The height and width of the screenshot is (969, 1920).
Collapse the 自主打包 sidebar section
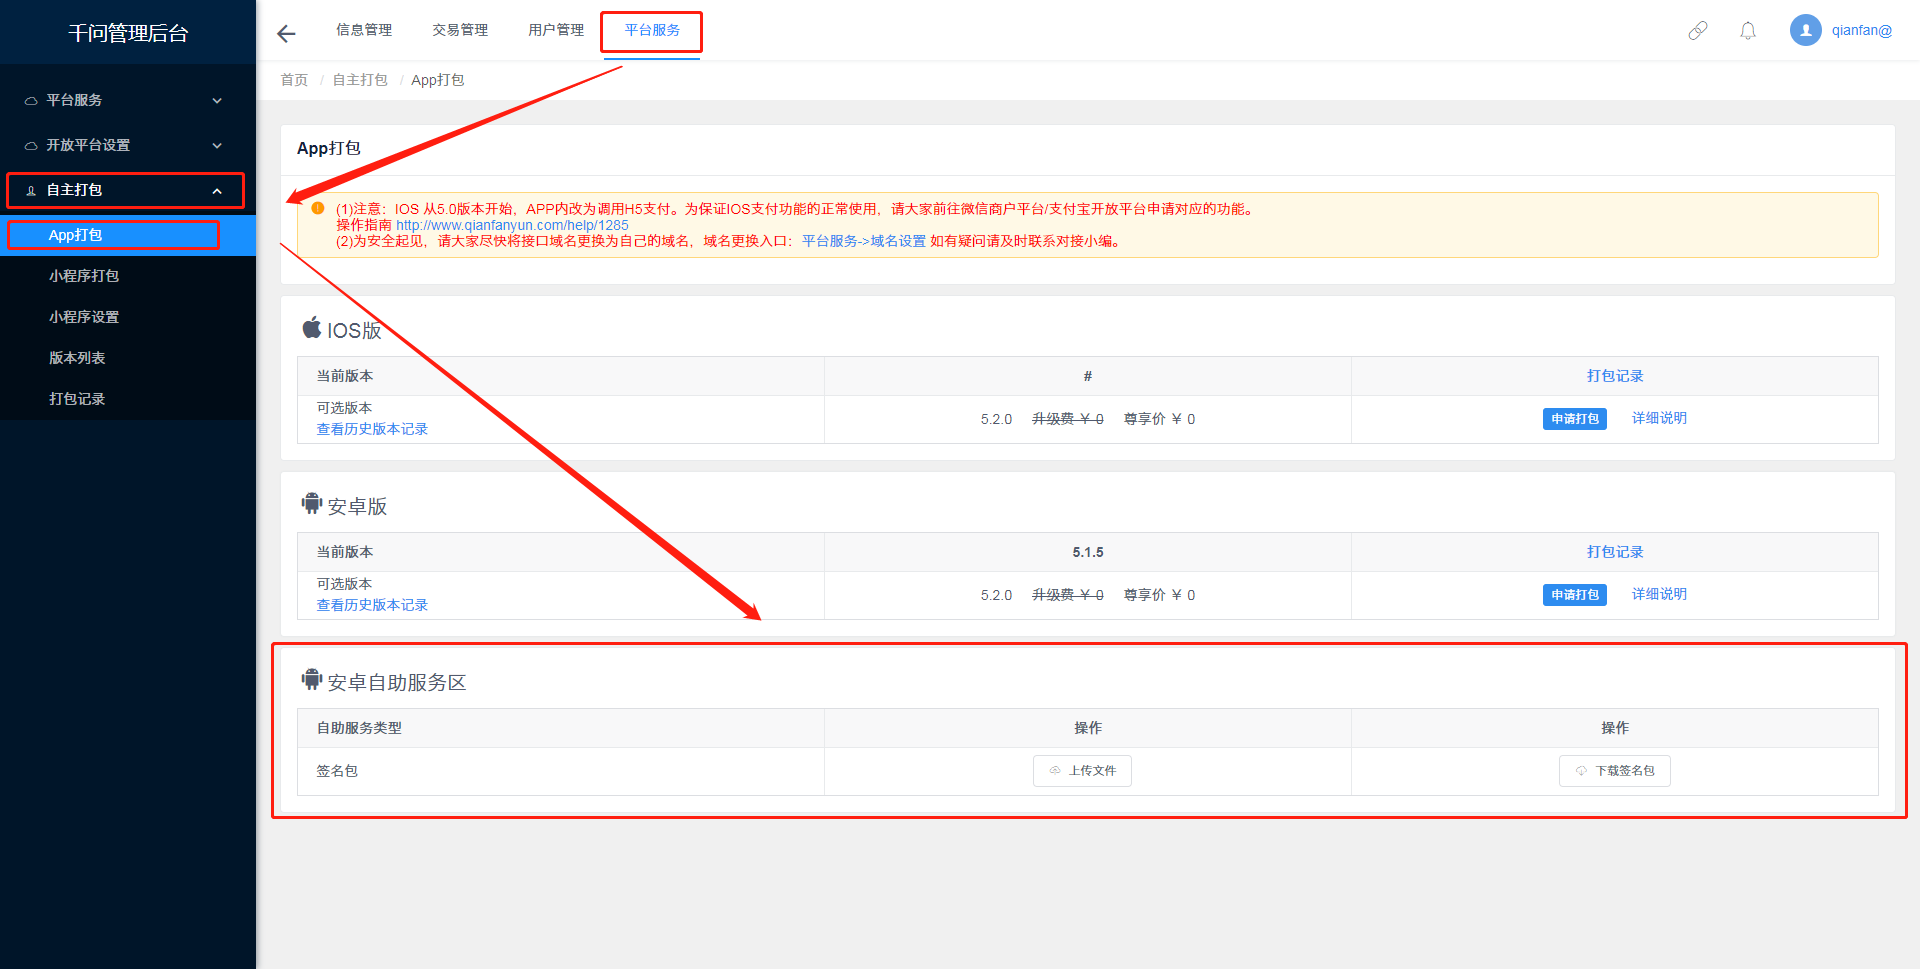pyautogui.click(x=125, y=190)
